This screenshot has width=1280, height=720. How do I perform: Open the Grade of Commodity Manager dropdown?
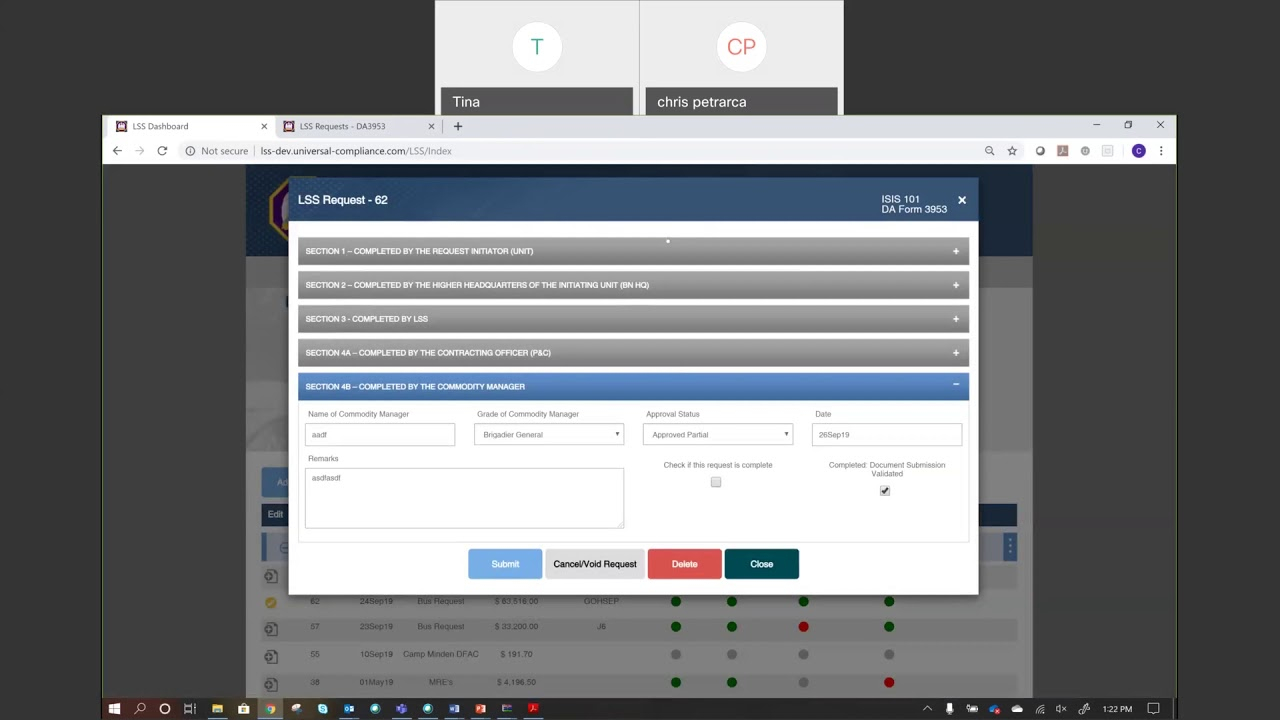click(x=549, y=434)
